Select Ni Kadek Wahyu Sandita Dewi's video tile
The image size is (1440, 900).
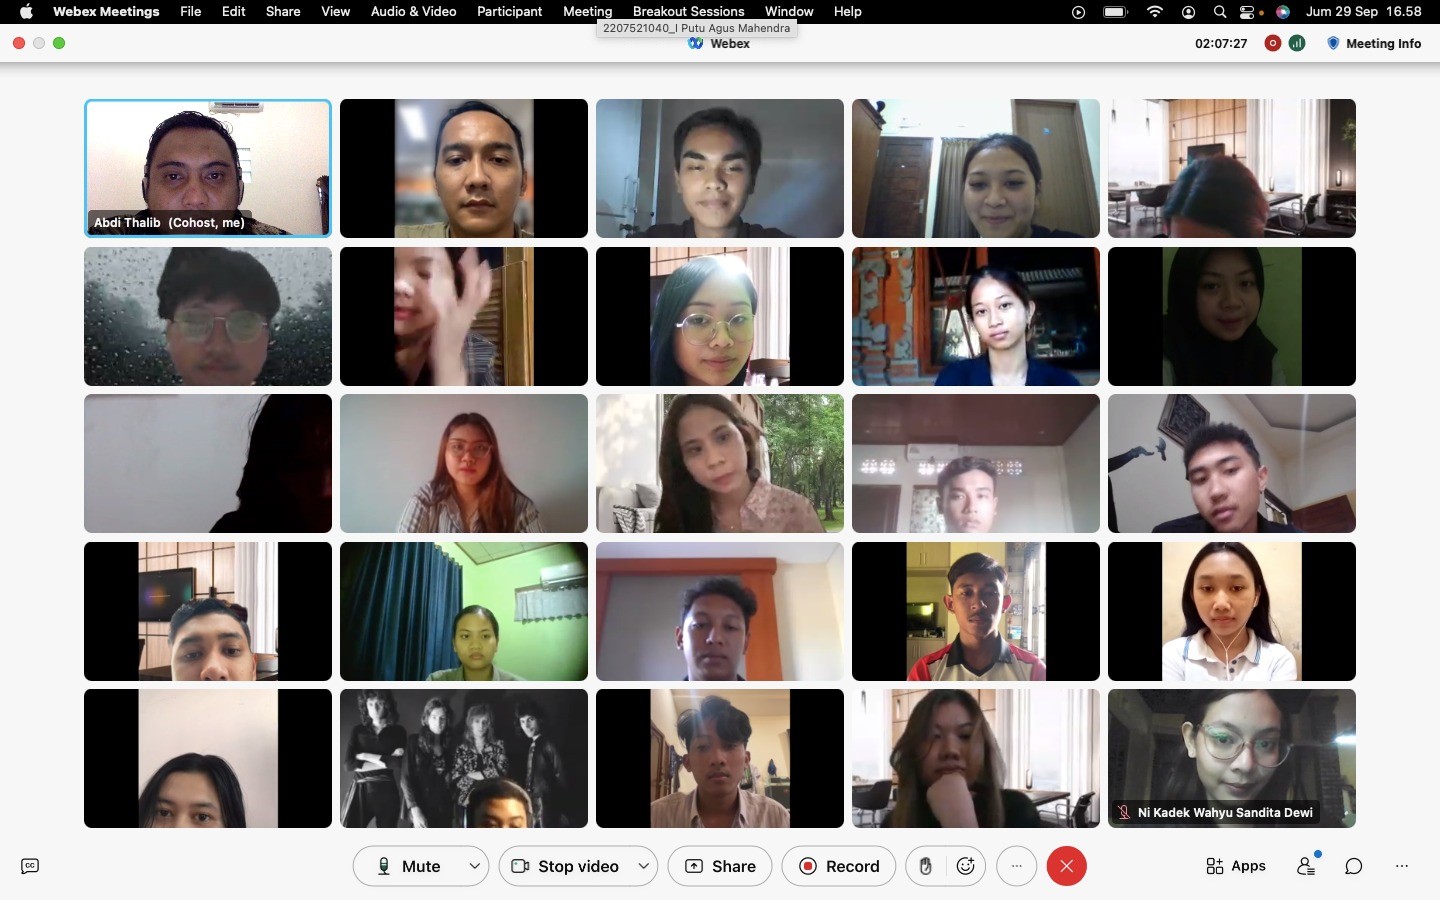pyautogui.click(x=1232, y=758)
